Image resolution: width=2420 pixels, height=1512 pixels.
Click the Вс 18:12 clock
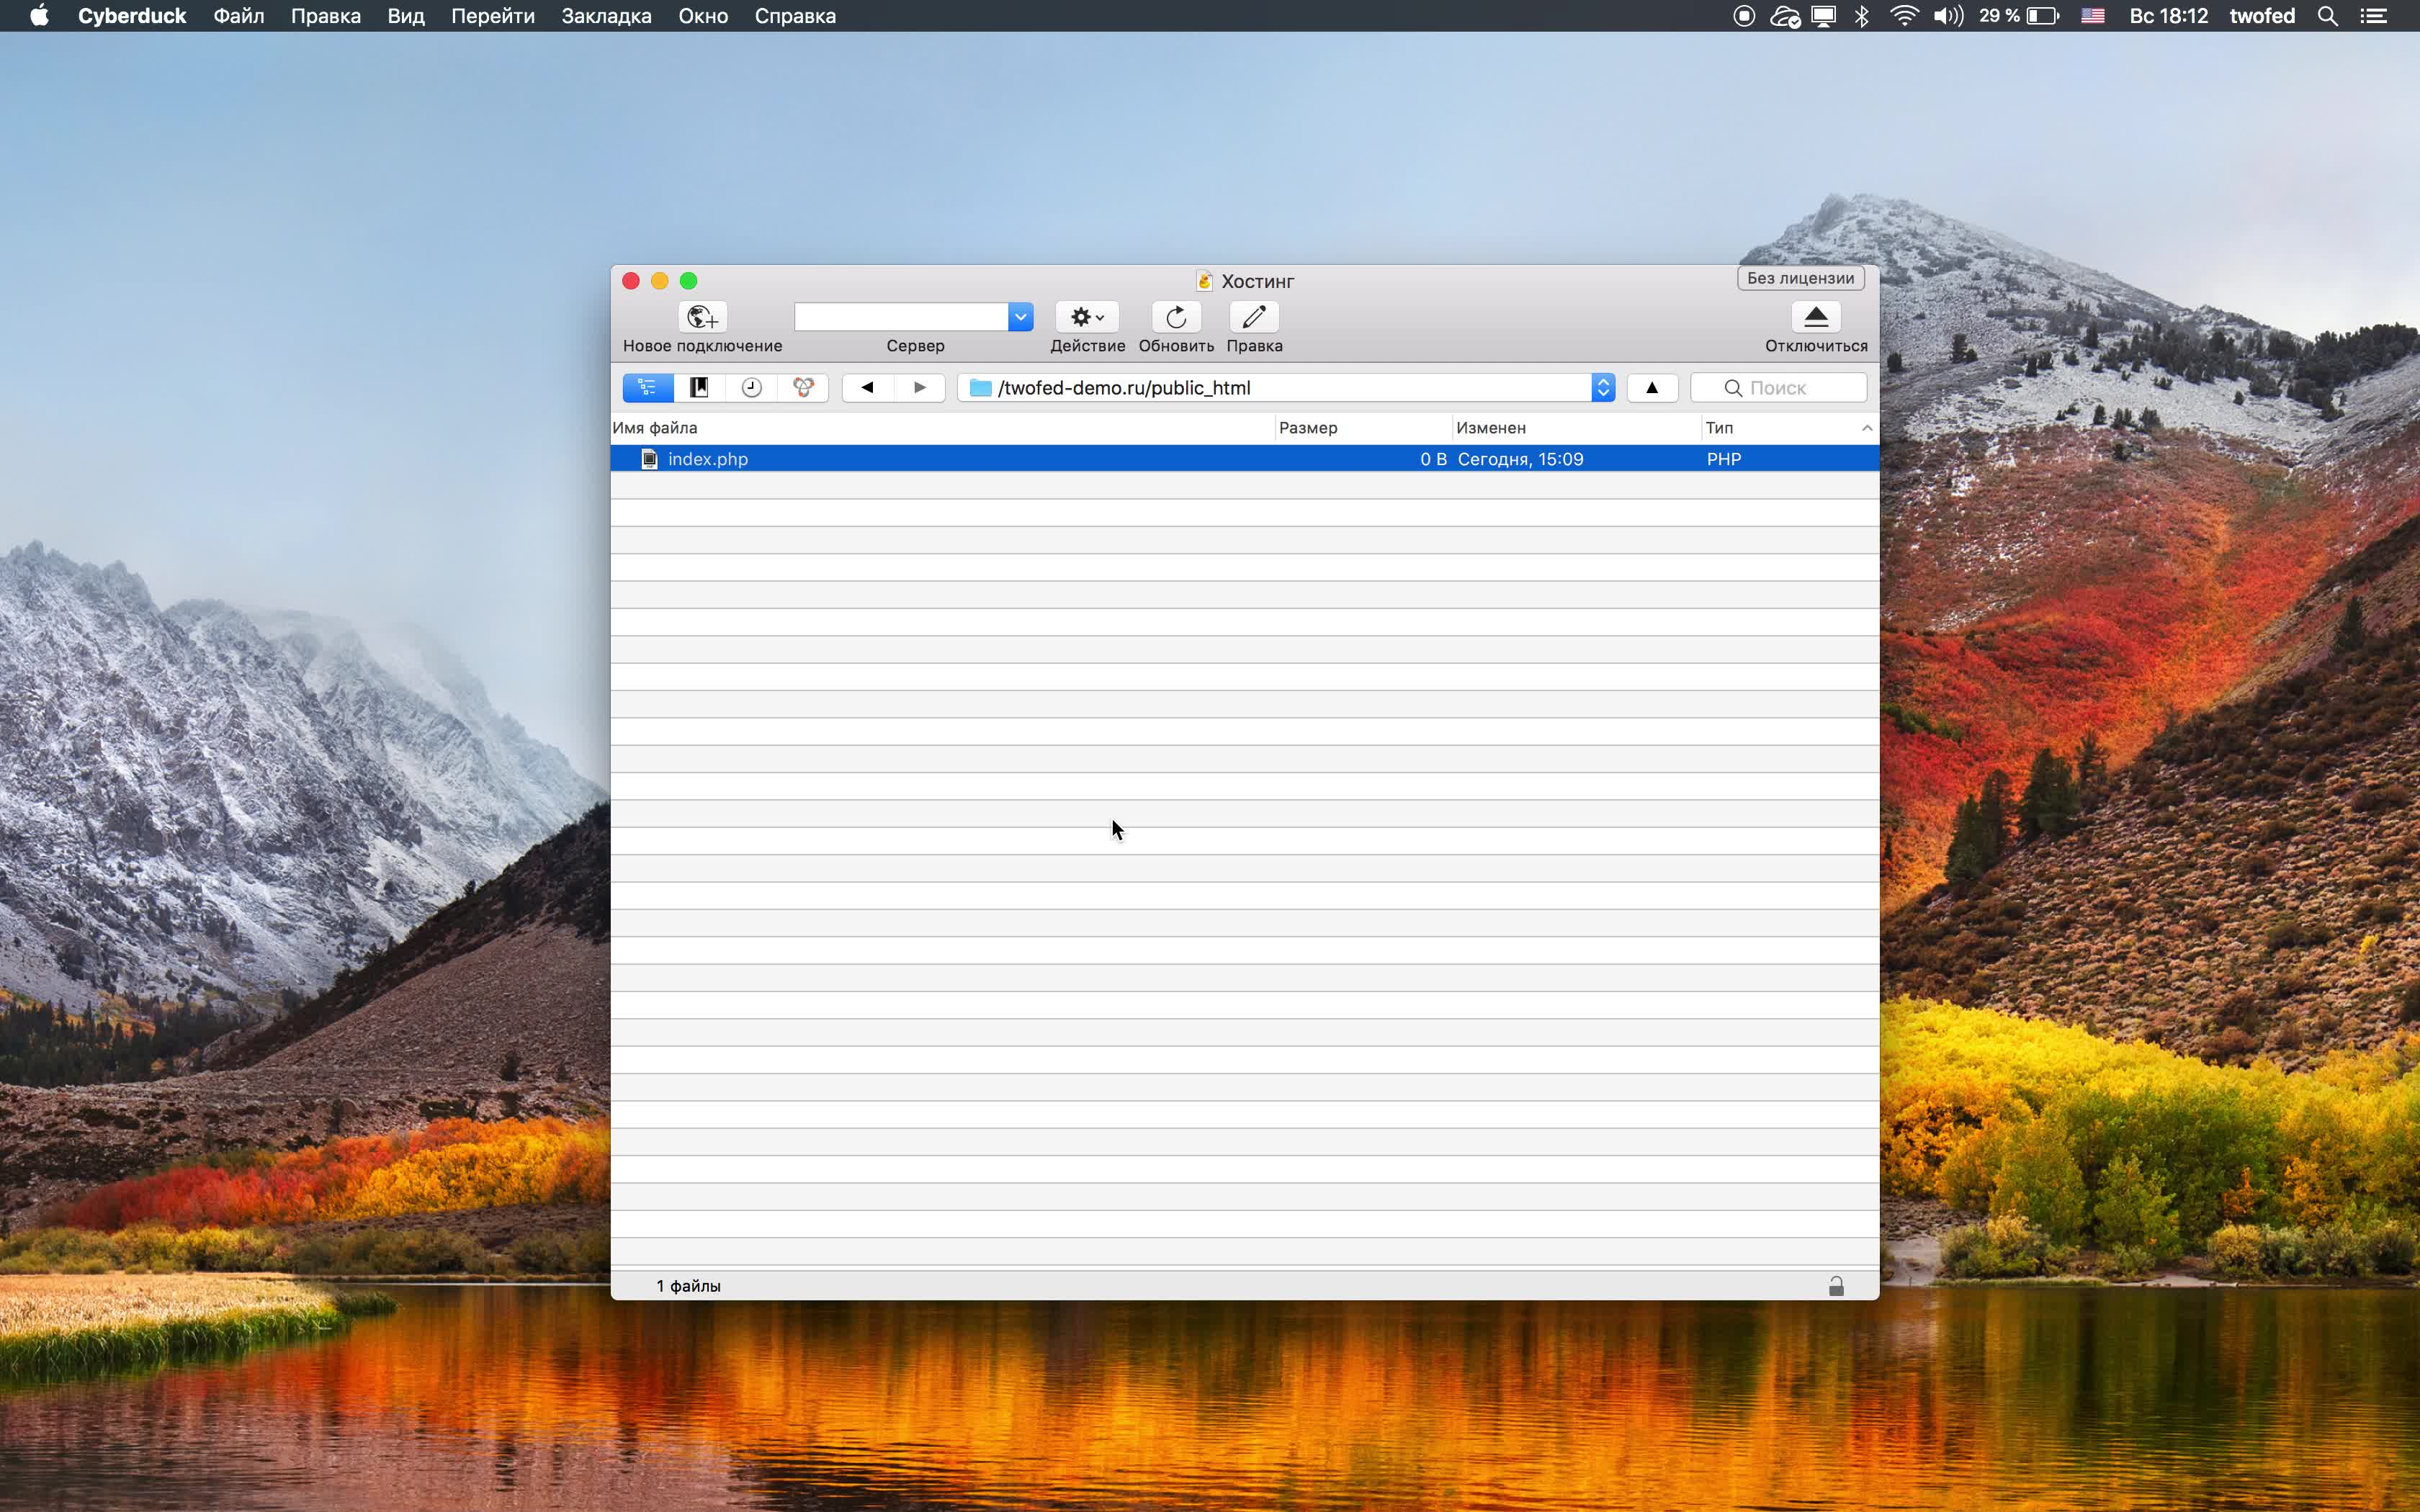2168,16
